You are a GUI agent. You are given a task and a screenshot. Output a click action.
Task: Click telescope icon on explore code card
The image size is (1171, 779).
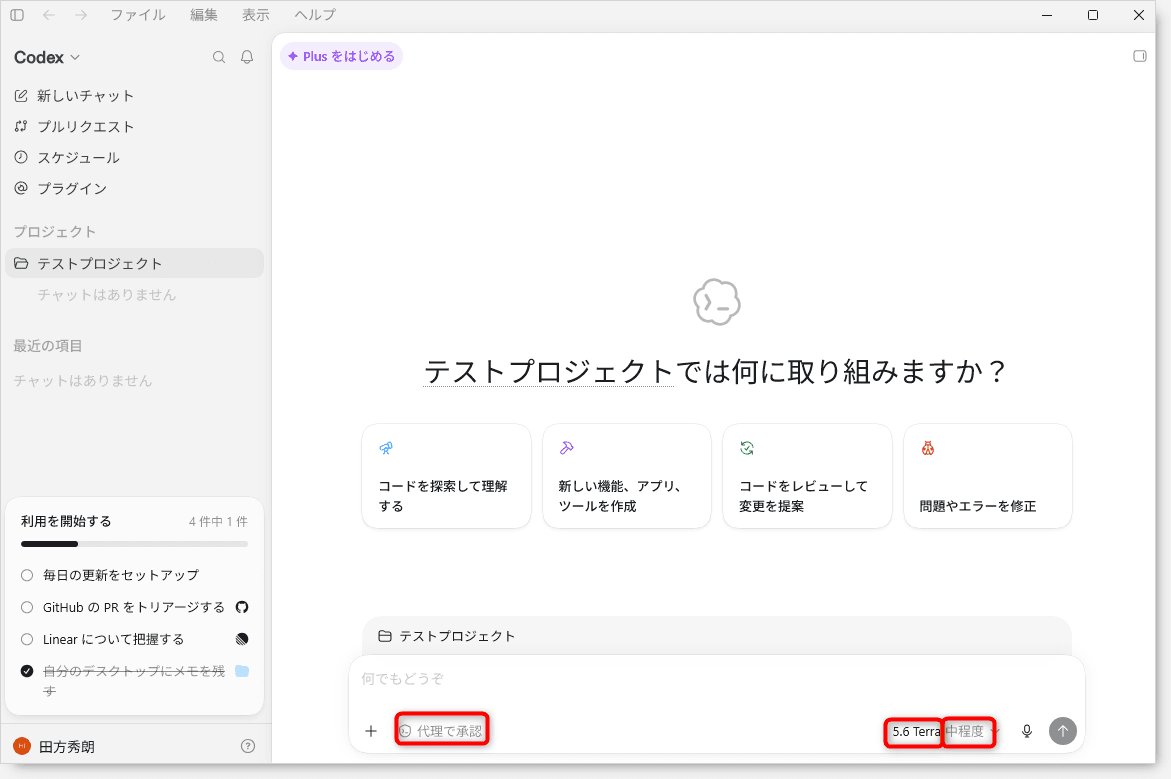click(x=386, y=448)
